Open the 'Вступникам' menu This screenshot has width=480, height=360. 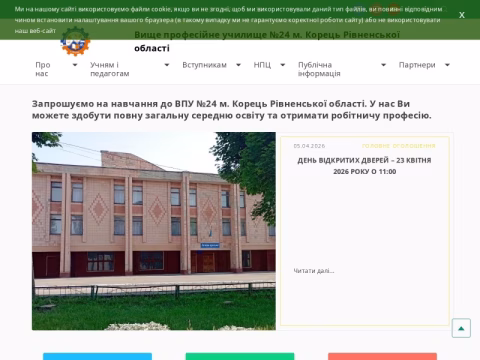(204, 65)
